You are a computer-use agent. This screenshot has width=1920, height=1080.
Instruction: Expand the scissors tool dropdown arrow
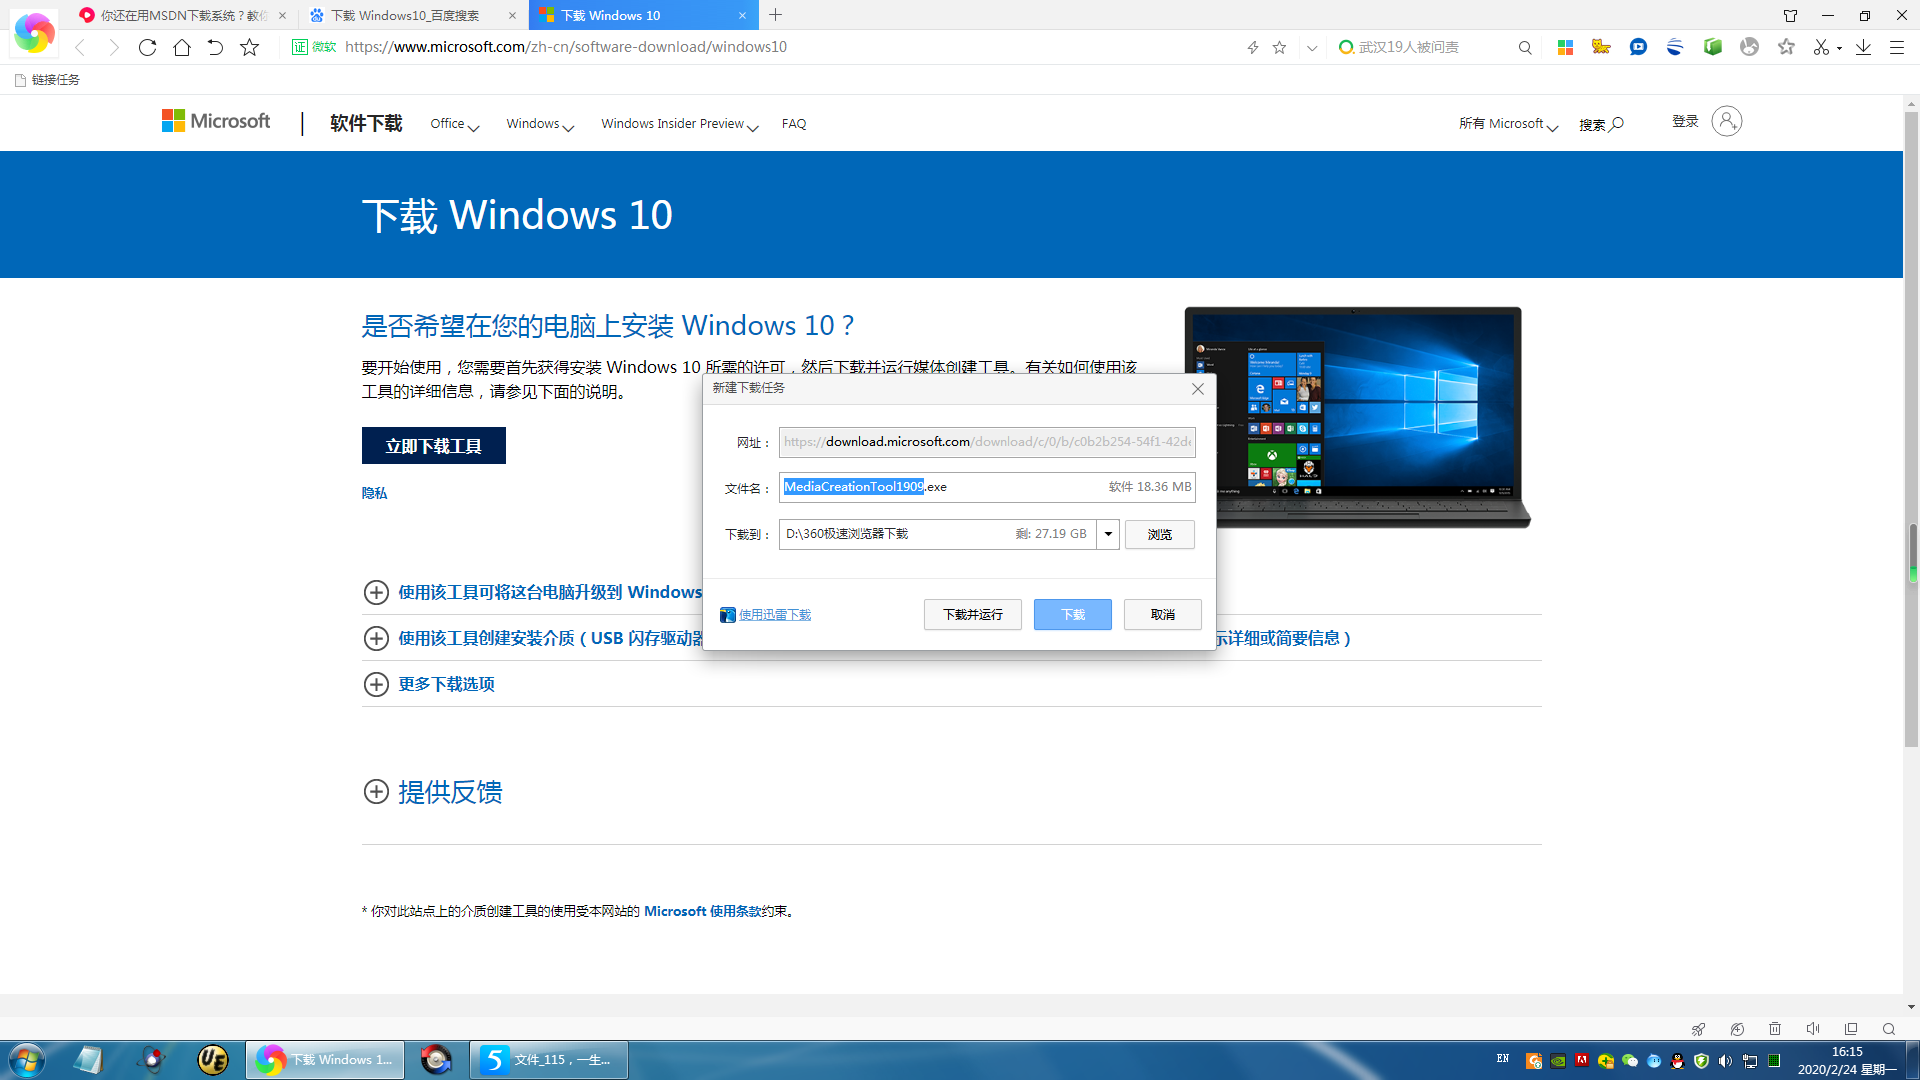pyautogui.click(x=1840, y=48)
